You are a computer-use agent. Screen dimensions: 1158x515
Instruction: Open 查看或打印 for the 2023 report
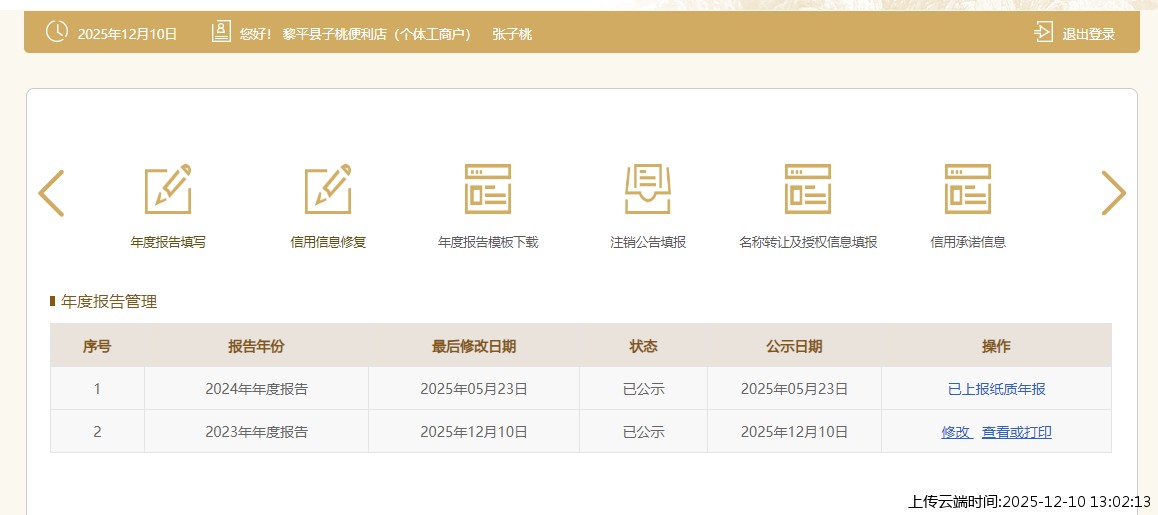click(x=1016, y=432)
